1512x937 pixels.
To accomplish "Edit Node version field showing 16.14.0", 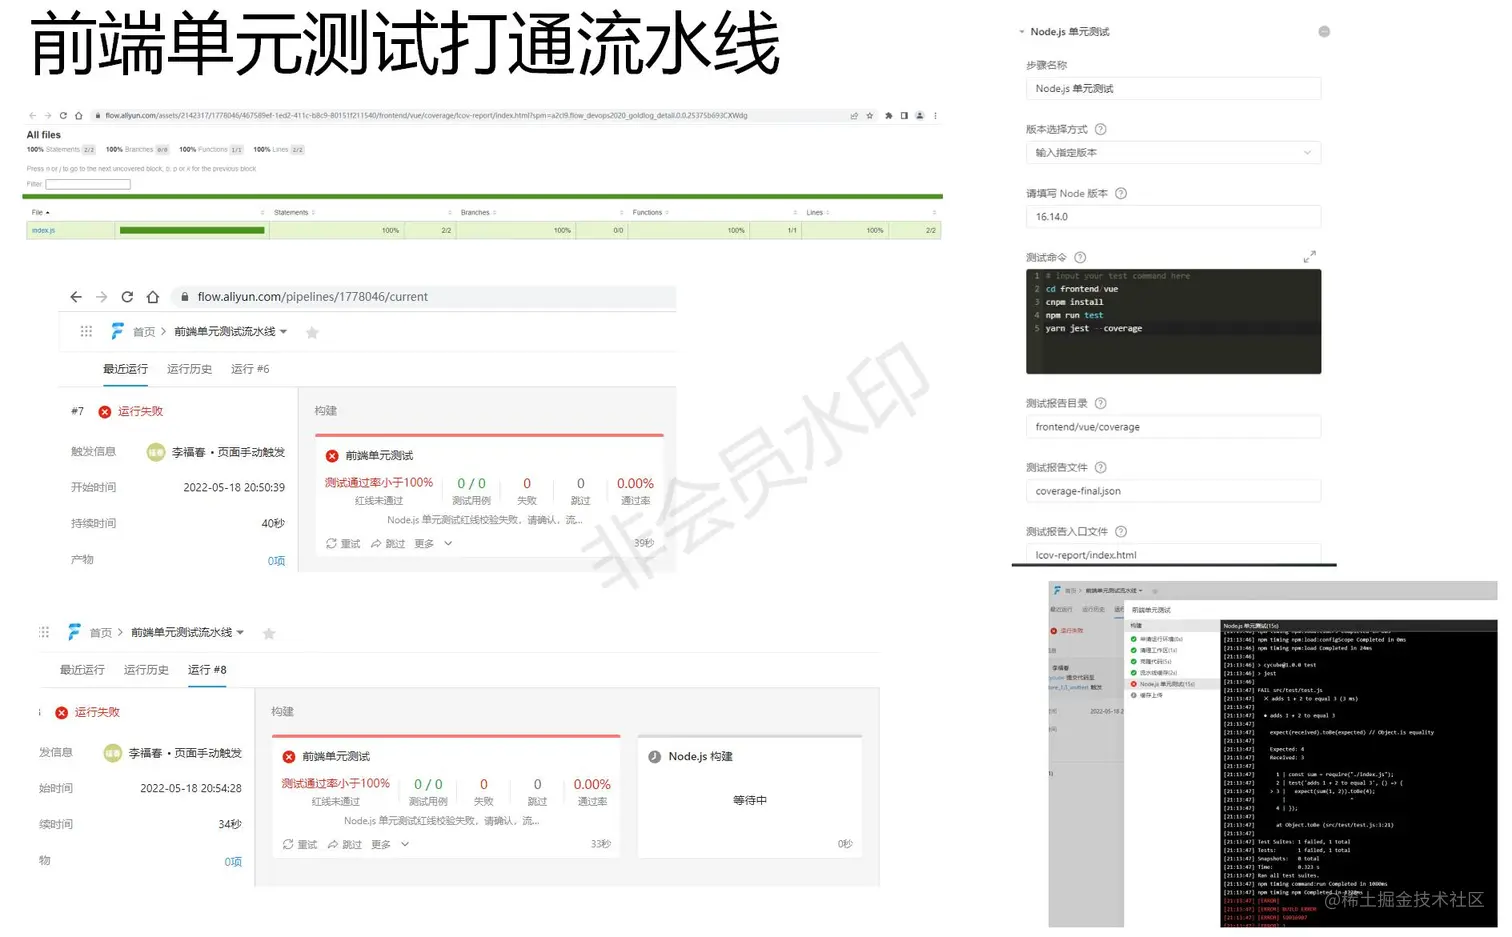I will pos(1173,217).
